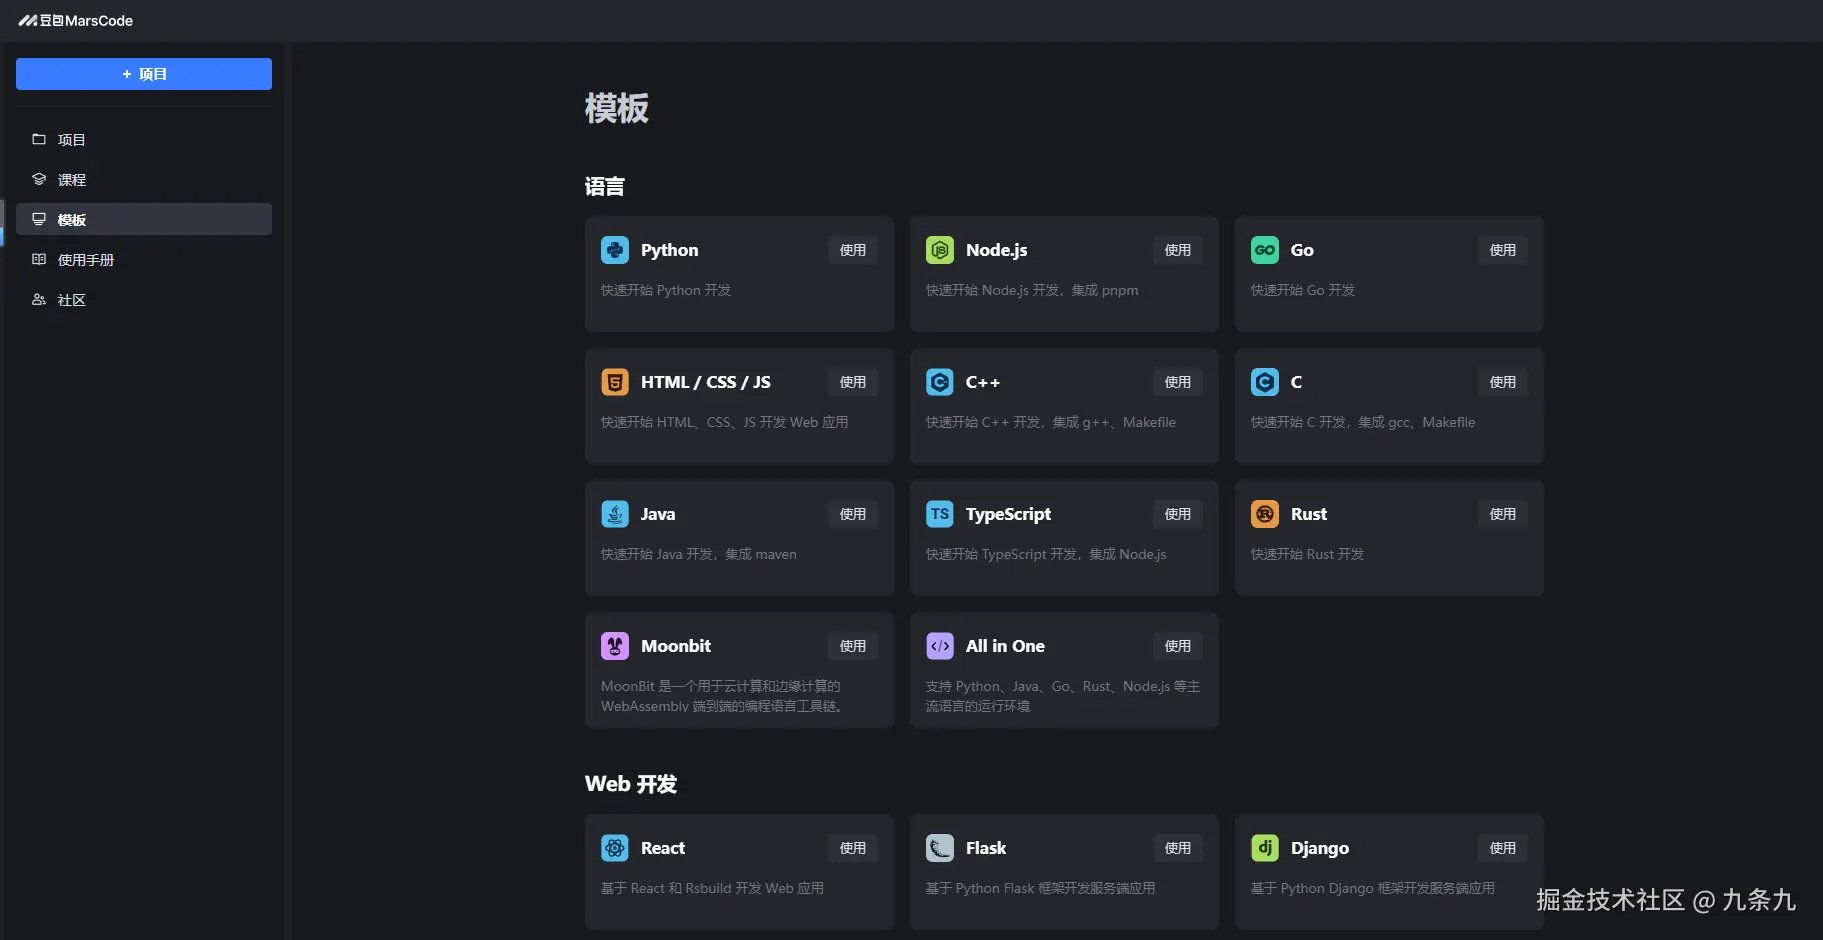Click the All in One template icon
This screenshot has height=940, width=1823.
pos(940,646)
